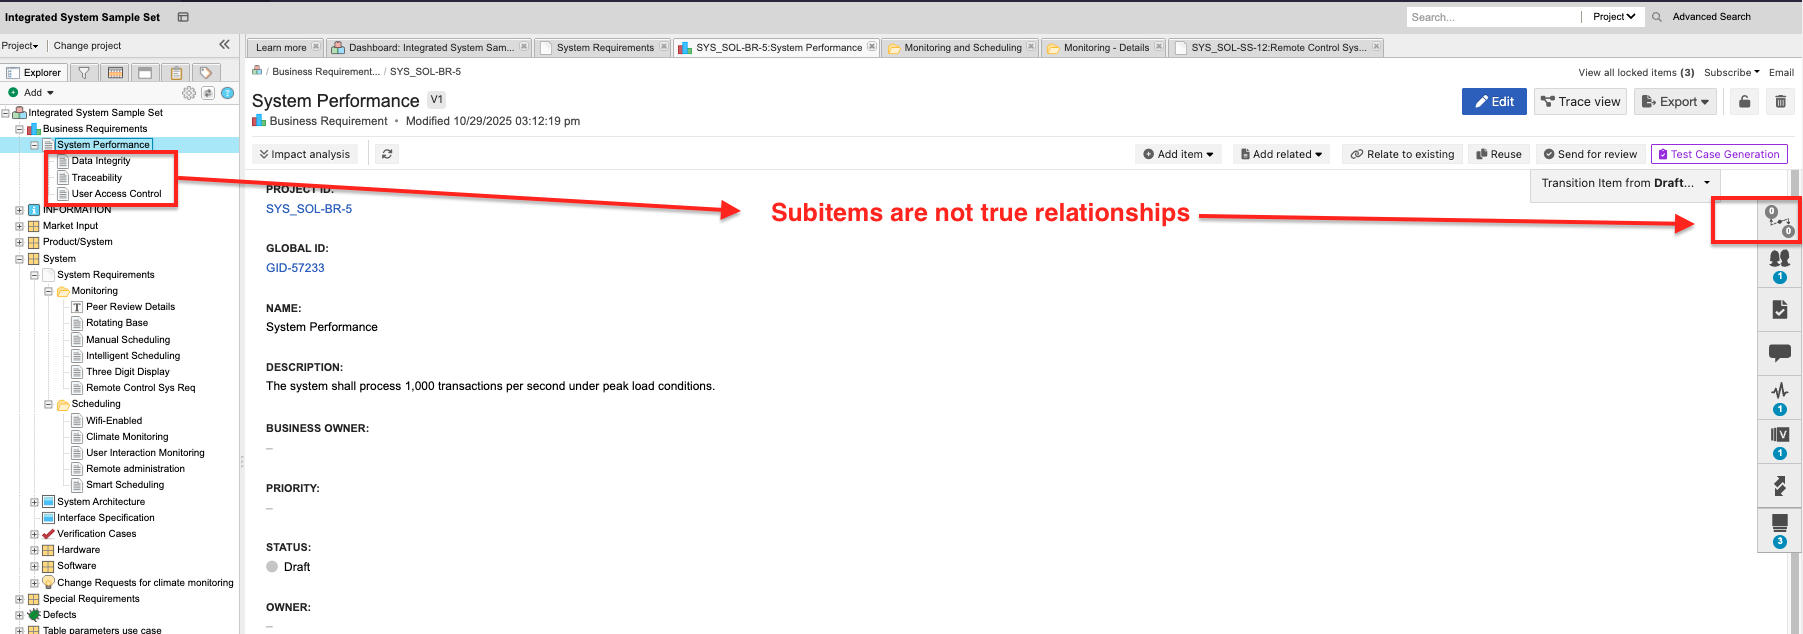Close the Learn more tab
Screen dimensions: 1803x634
(x=316, y=47)
